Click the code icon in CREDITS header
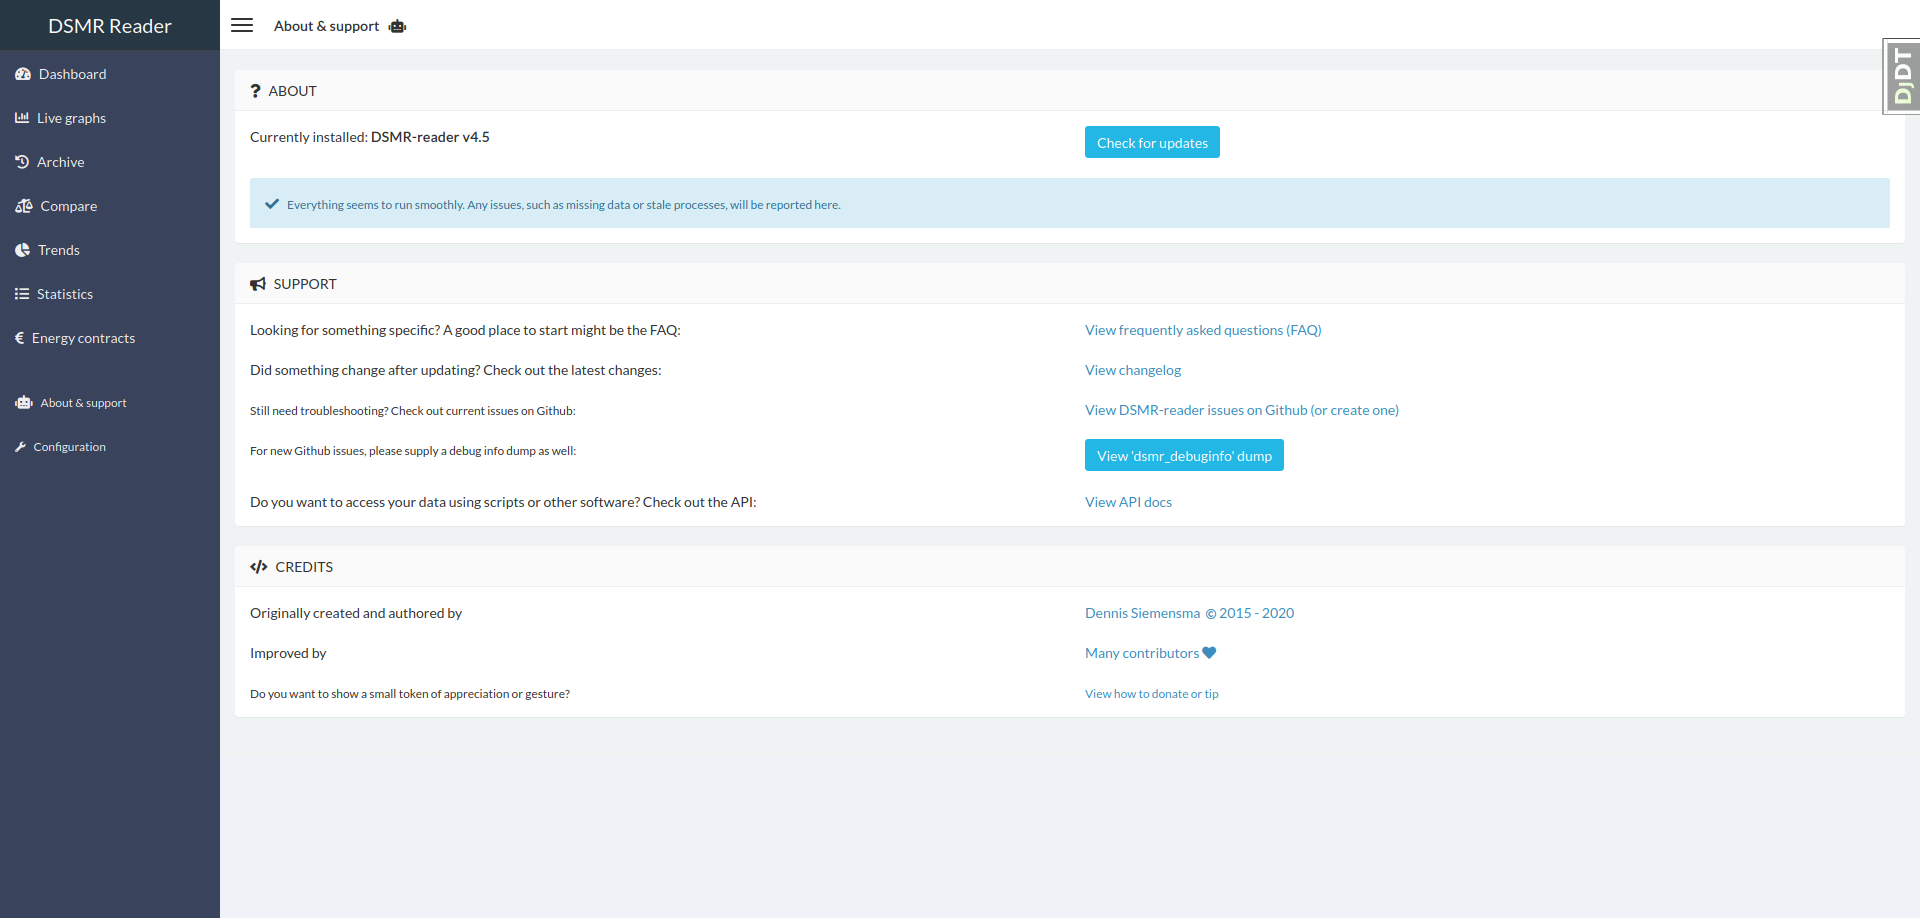1920x918 pixels. (259, 567)
